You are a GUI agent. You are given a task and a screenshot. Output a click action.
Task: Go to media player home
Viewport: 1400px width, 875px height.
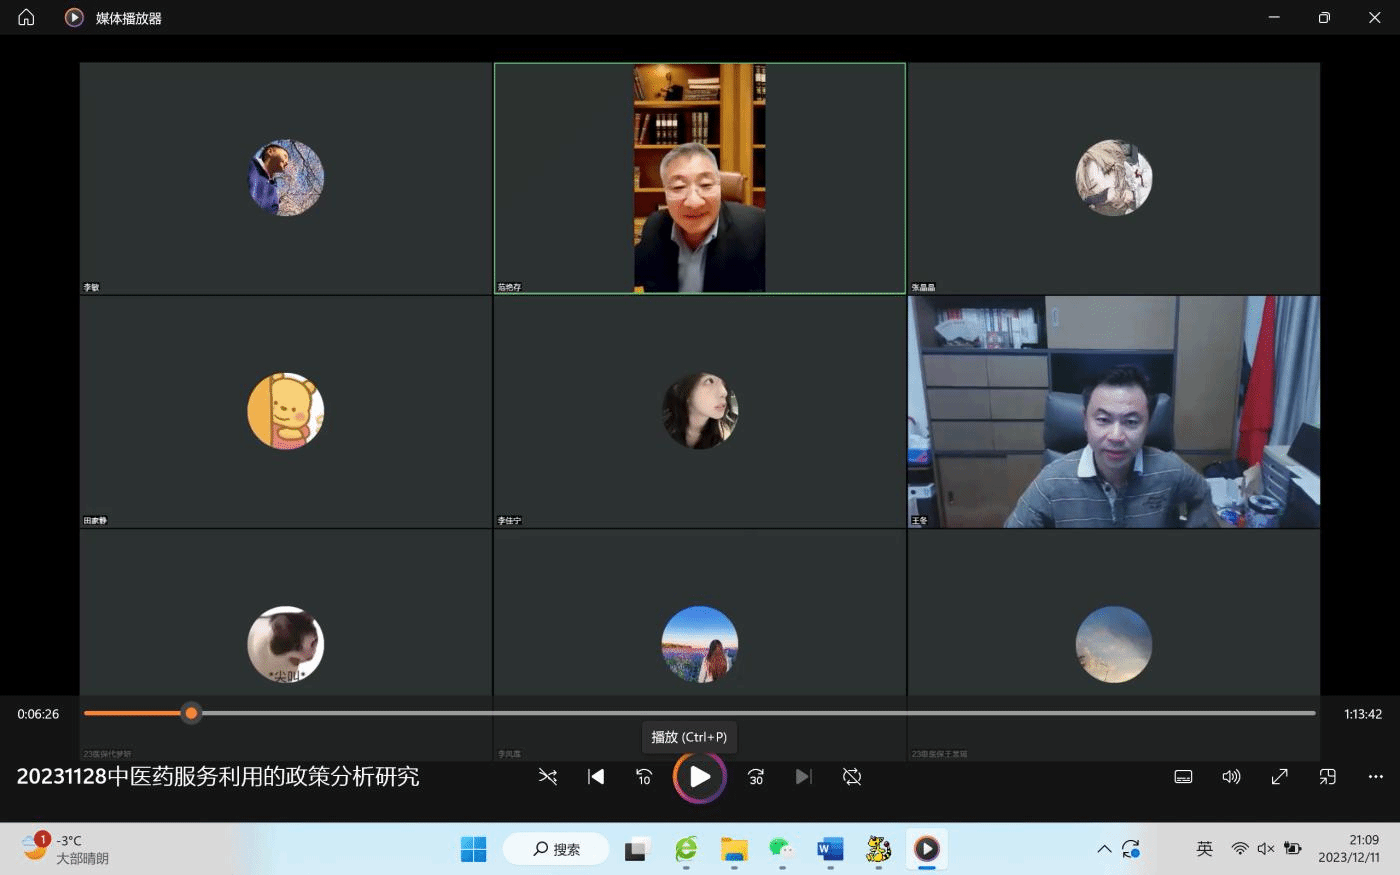point(26,17)
